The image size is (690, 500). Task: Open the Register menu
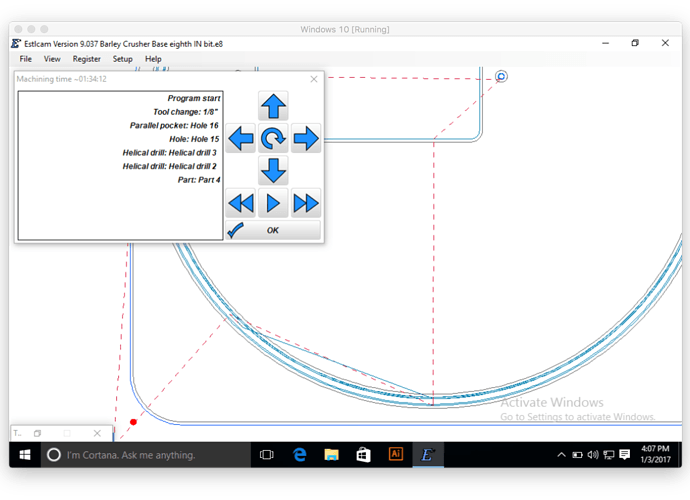click(x=87, y=59)
